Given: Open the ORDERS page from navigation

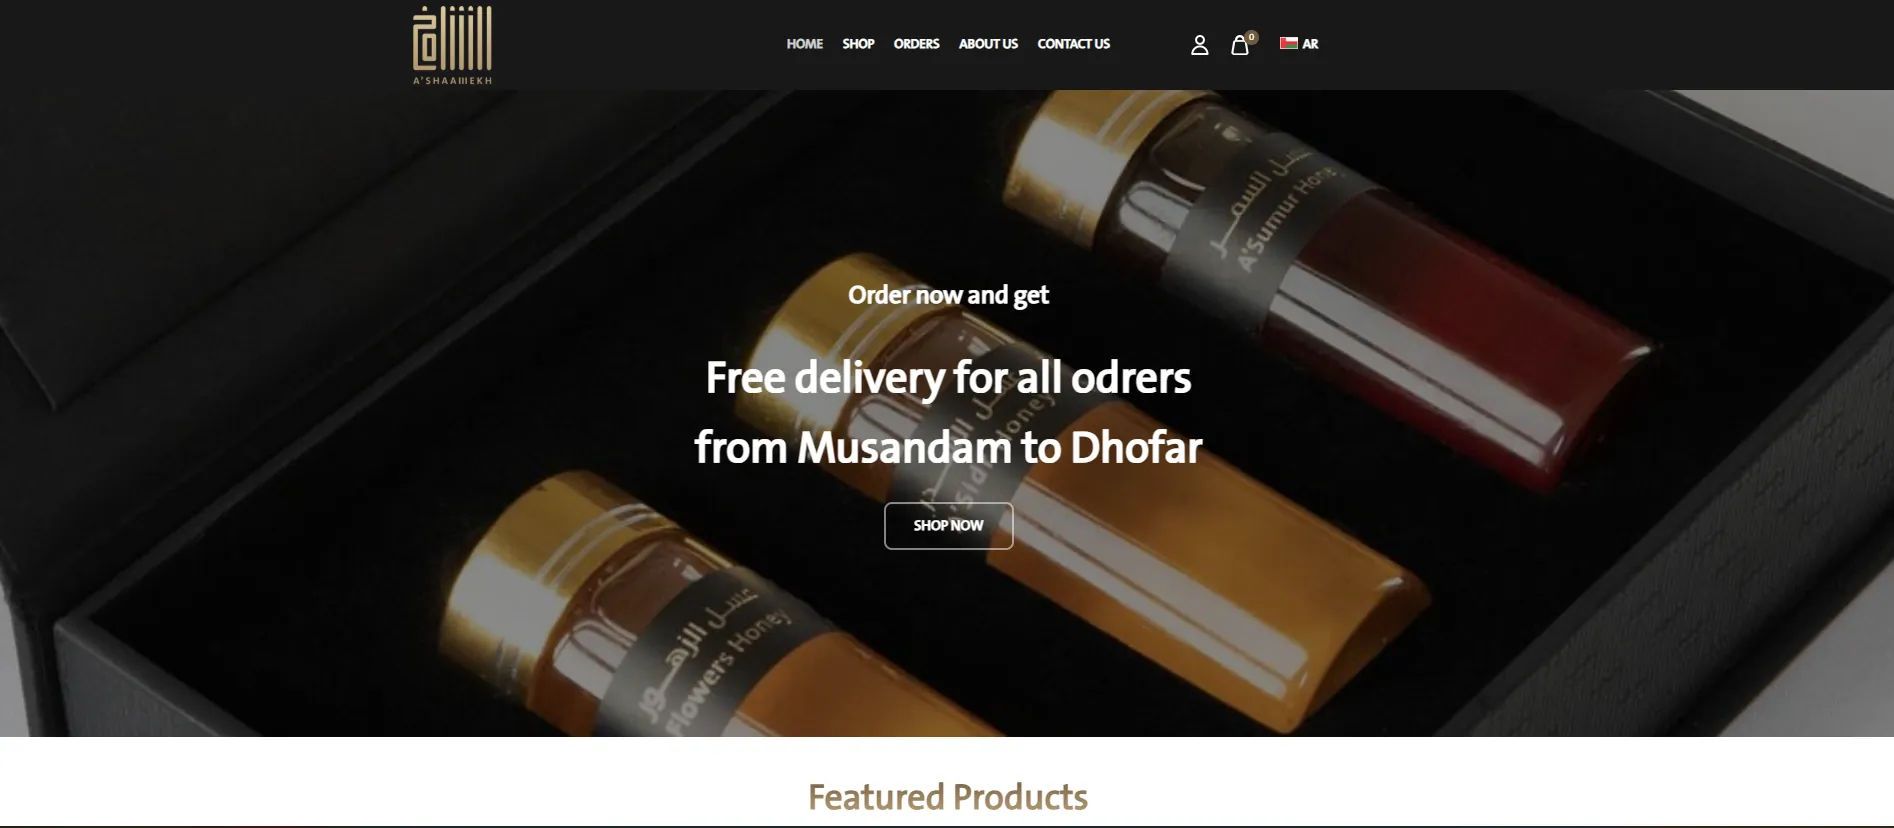Looking at the screenshot, I should pyautogui.click(x=916, y=44).
